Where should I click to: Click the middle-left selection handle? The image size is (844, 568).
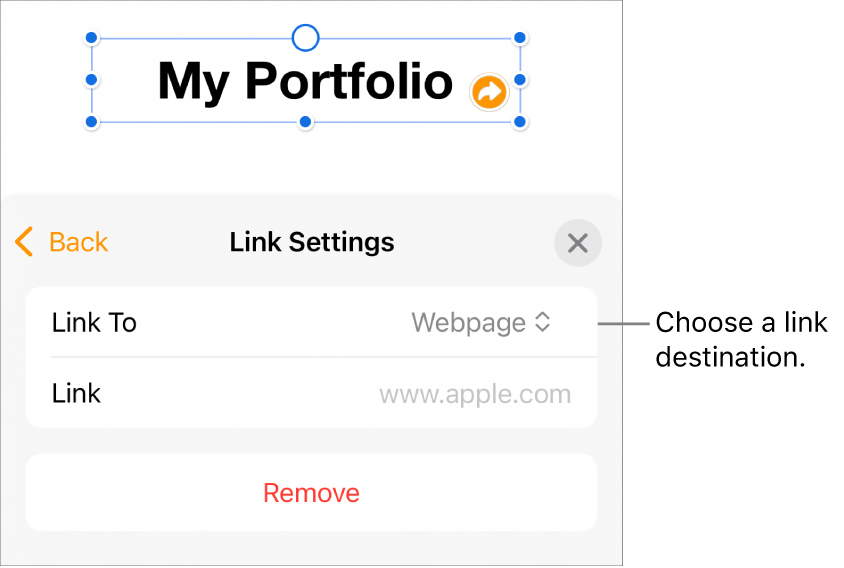[x=91, y=78]
